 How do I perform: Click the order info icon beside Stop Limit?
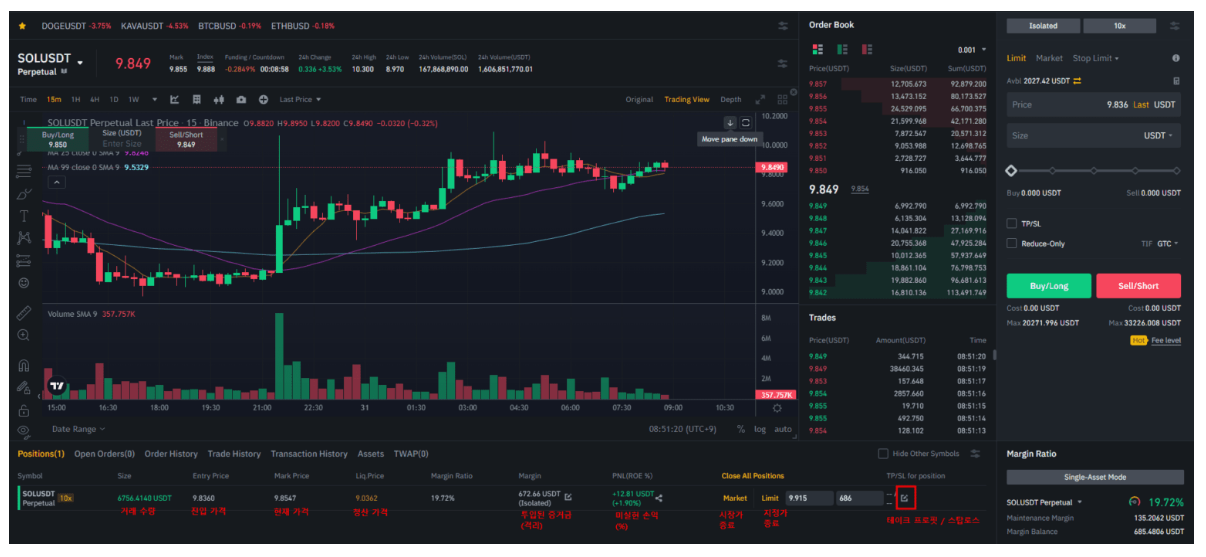pyautogui.click(x=1176, y=58)
